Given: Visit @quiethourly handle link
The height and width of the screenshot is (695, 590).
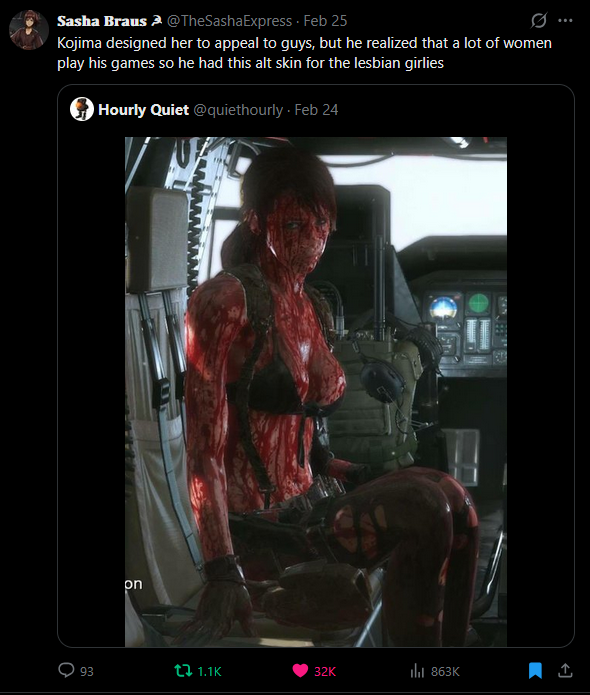Looking at the screenshot, I should [x=238, y=109].
